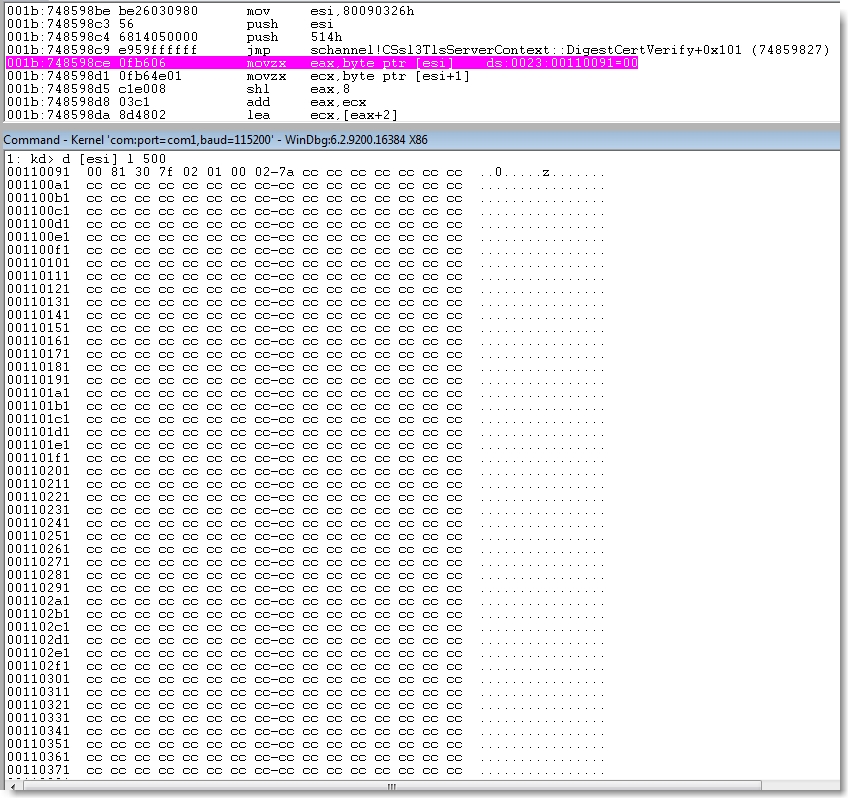The height and width of the screenshot is (798, 848).
Task: Select the highlighted movzx eax instruction line
Action: 320,63
